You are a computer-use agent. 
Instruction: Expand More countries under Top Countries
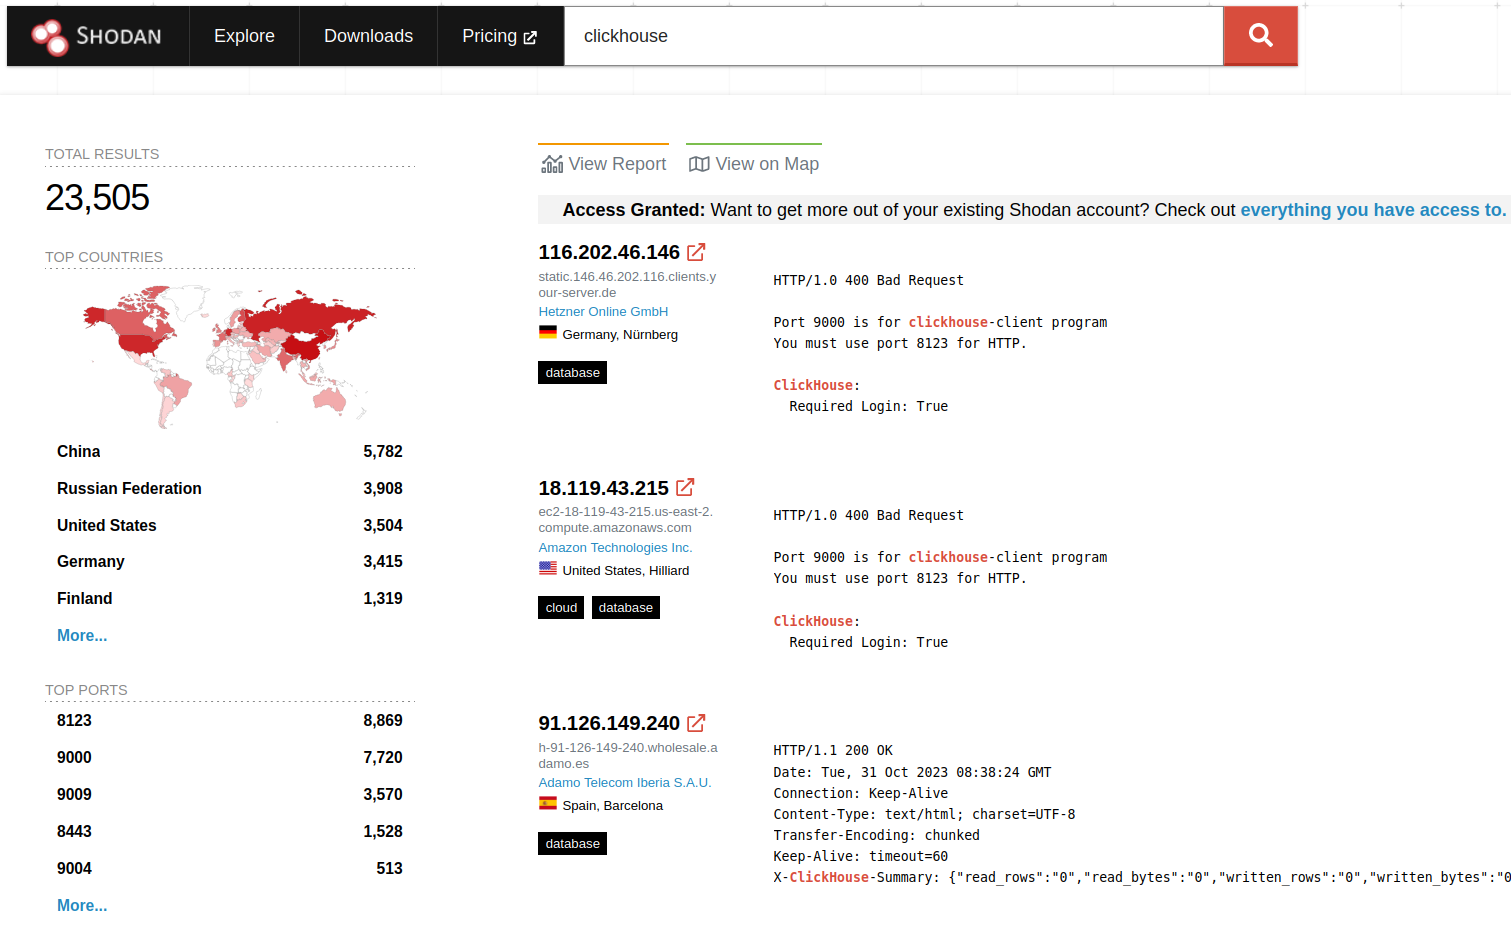click(82, 635)
